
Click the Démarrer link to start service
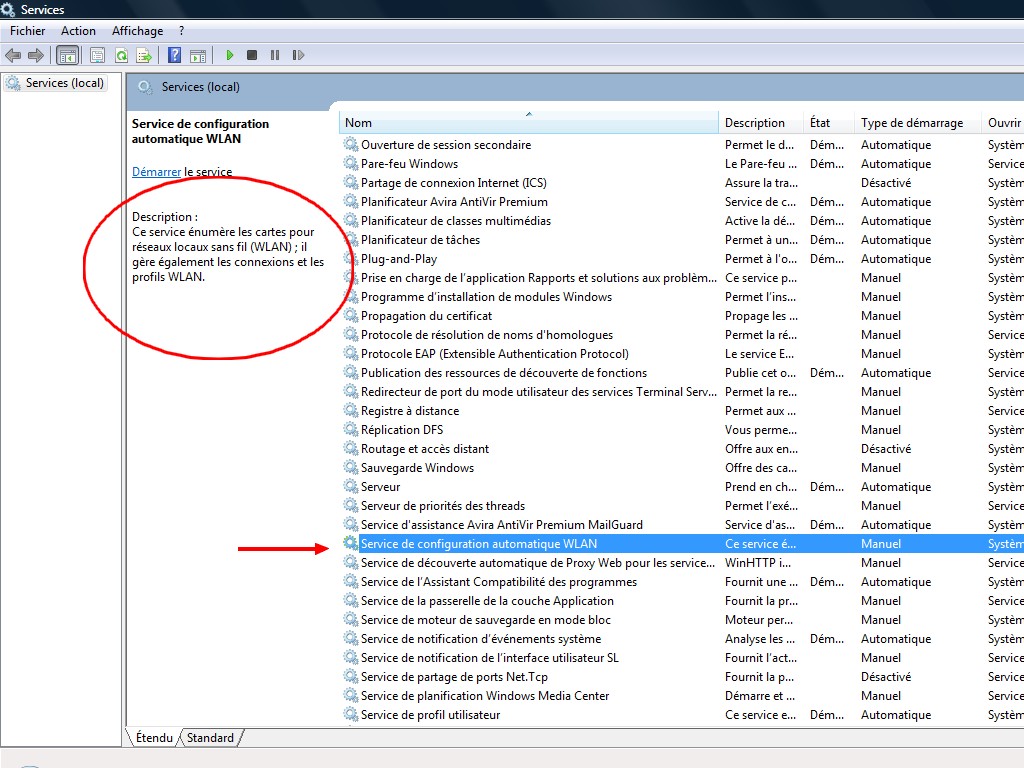[x=156, y=172]
